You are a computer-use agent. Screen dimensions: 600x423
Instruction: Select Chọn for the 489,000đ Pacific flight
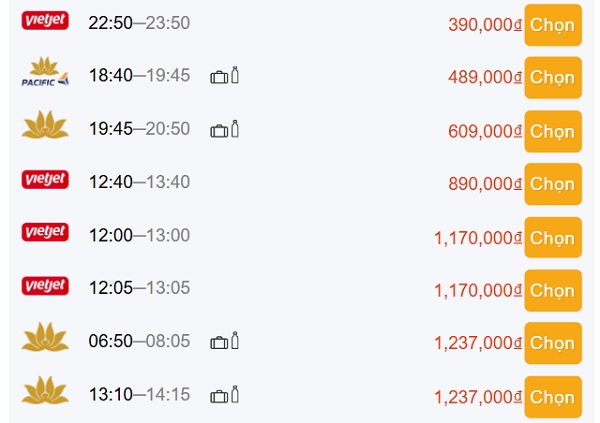click(x=553, y=77)
